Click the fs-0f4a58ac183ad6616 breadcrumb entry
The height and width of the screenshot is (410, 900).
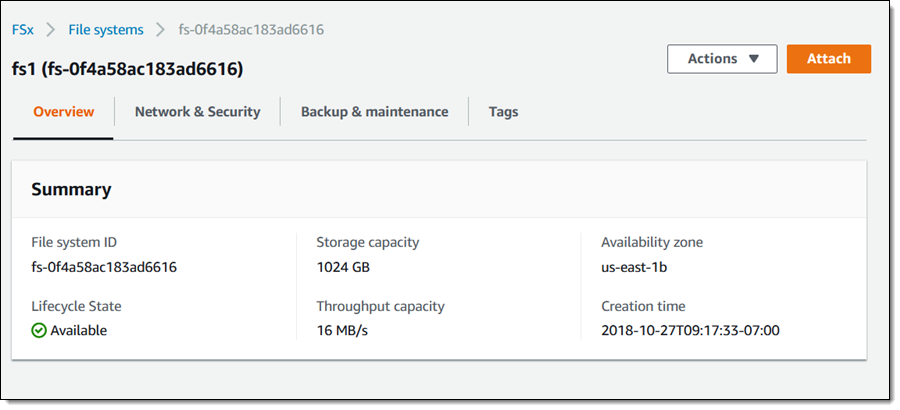click(250, 30)
